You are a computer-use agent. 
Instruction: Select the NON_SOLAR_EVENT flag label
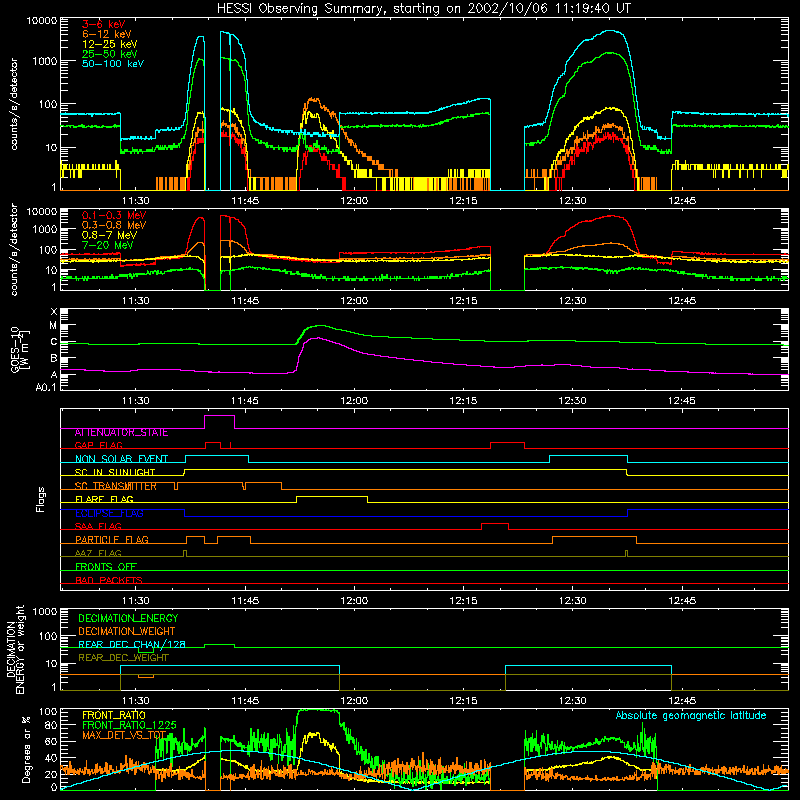121,459
